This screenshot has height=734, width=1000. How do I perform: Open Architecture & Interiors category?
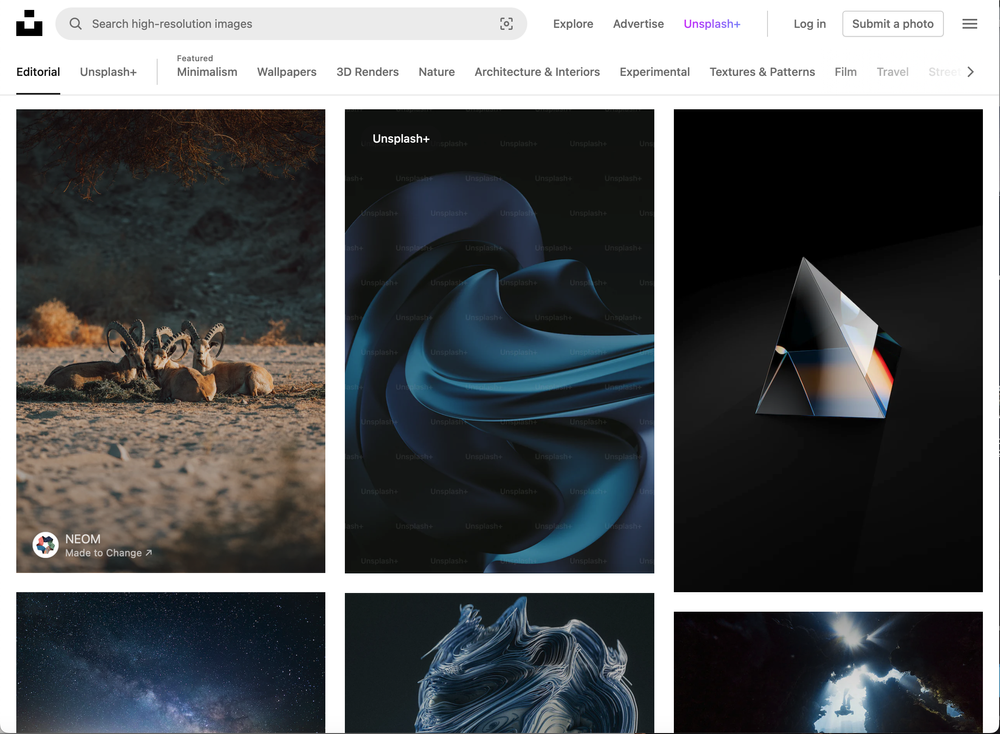(537, 72)
